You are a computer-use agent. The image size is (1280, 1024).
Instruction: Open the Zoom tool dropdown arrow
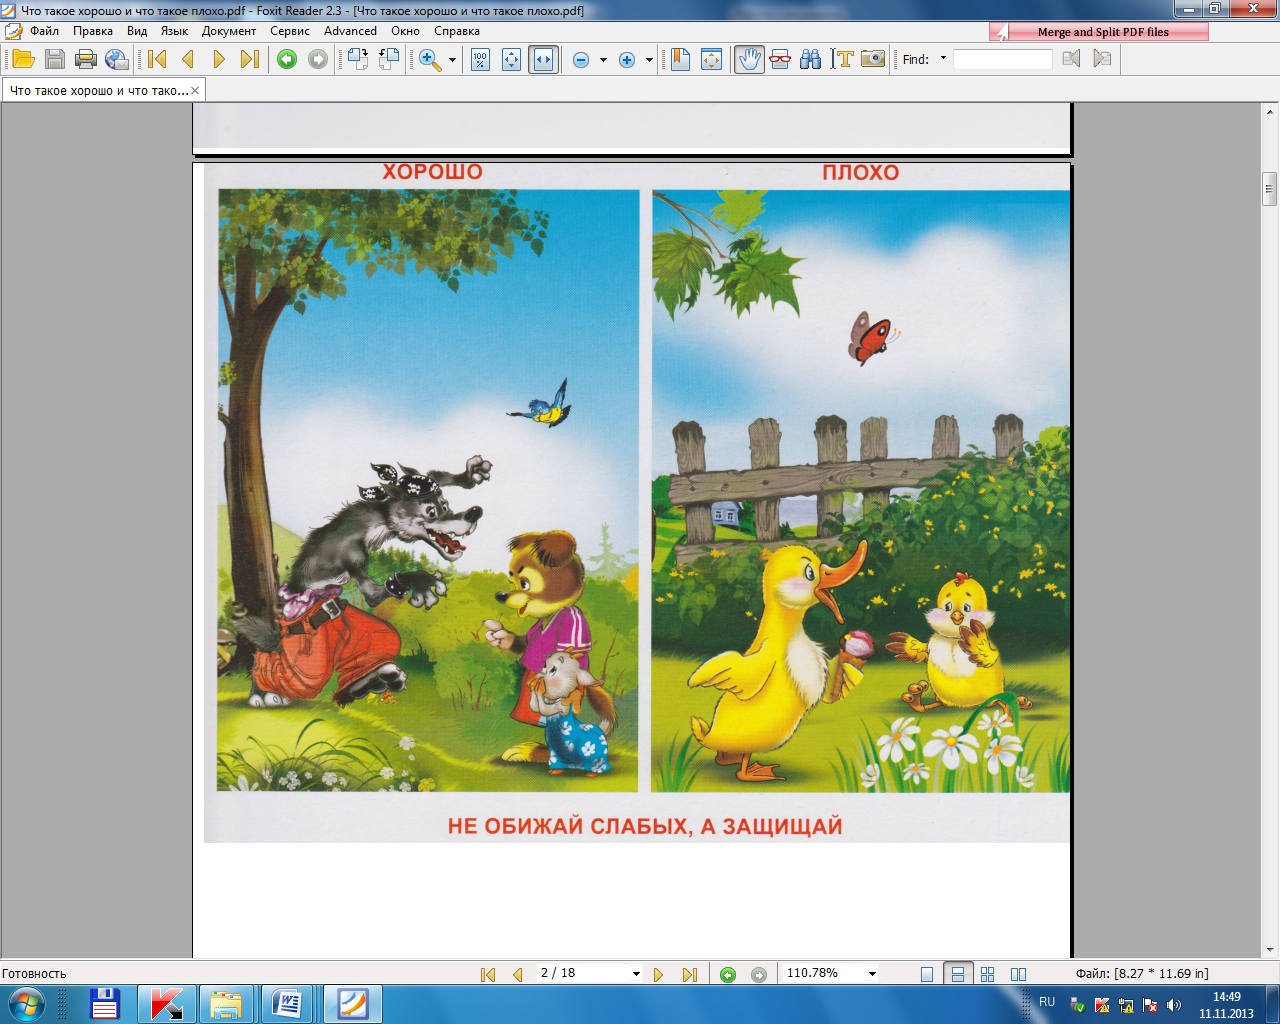(x=452, y=60)
